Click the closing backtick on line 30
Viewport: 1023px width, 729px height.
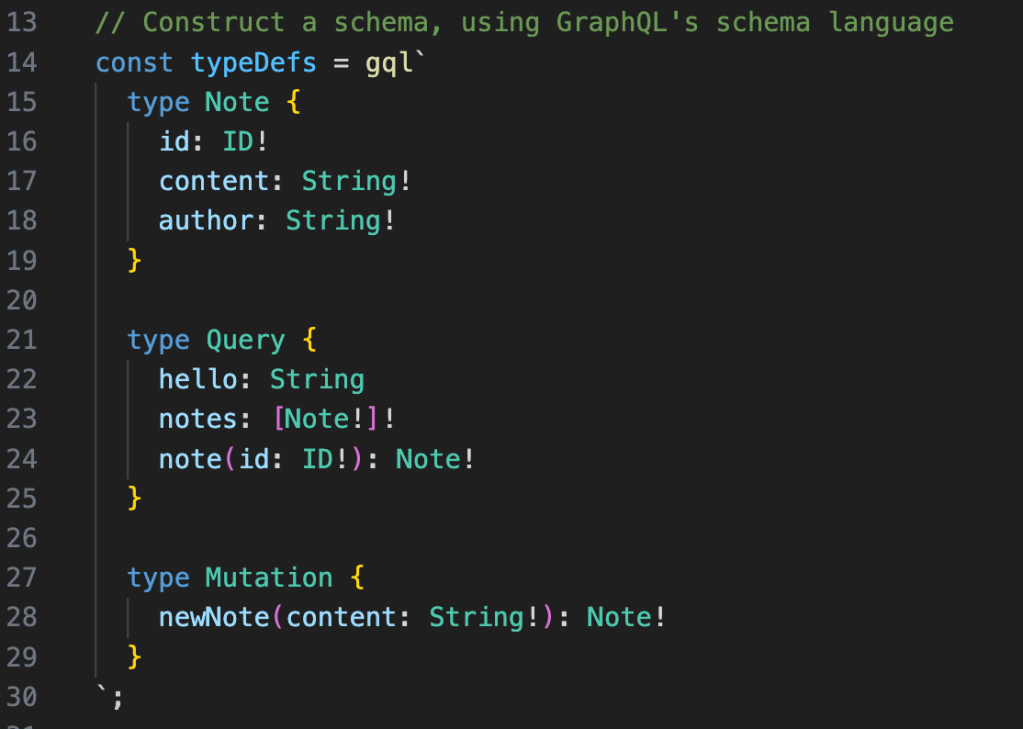coord(102,692)
